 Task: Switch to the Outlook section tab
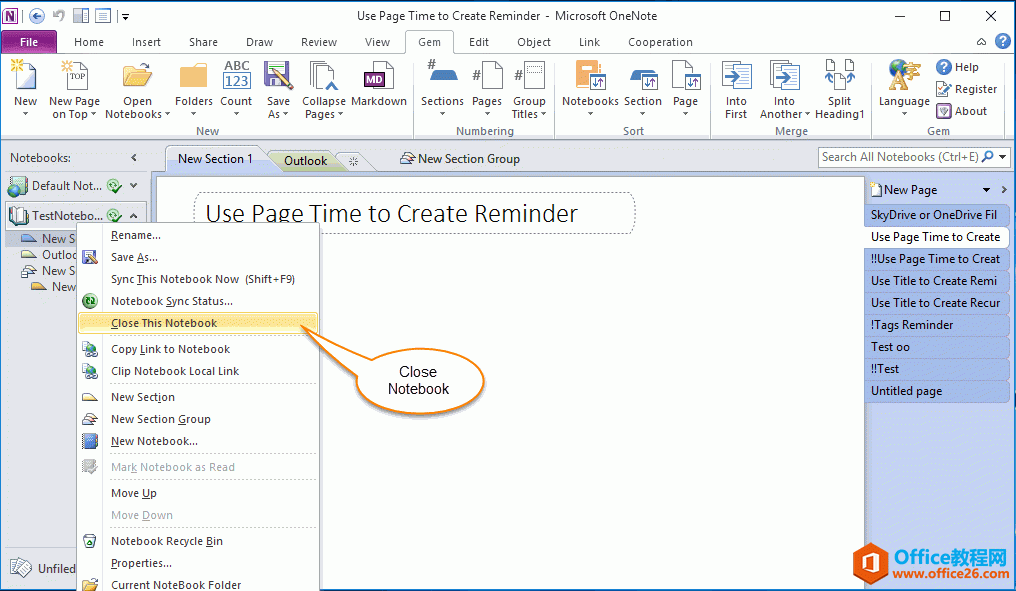pyautogui.click(x=304, y=159)
